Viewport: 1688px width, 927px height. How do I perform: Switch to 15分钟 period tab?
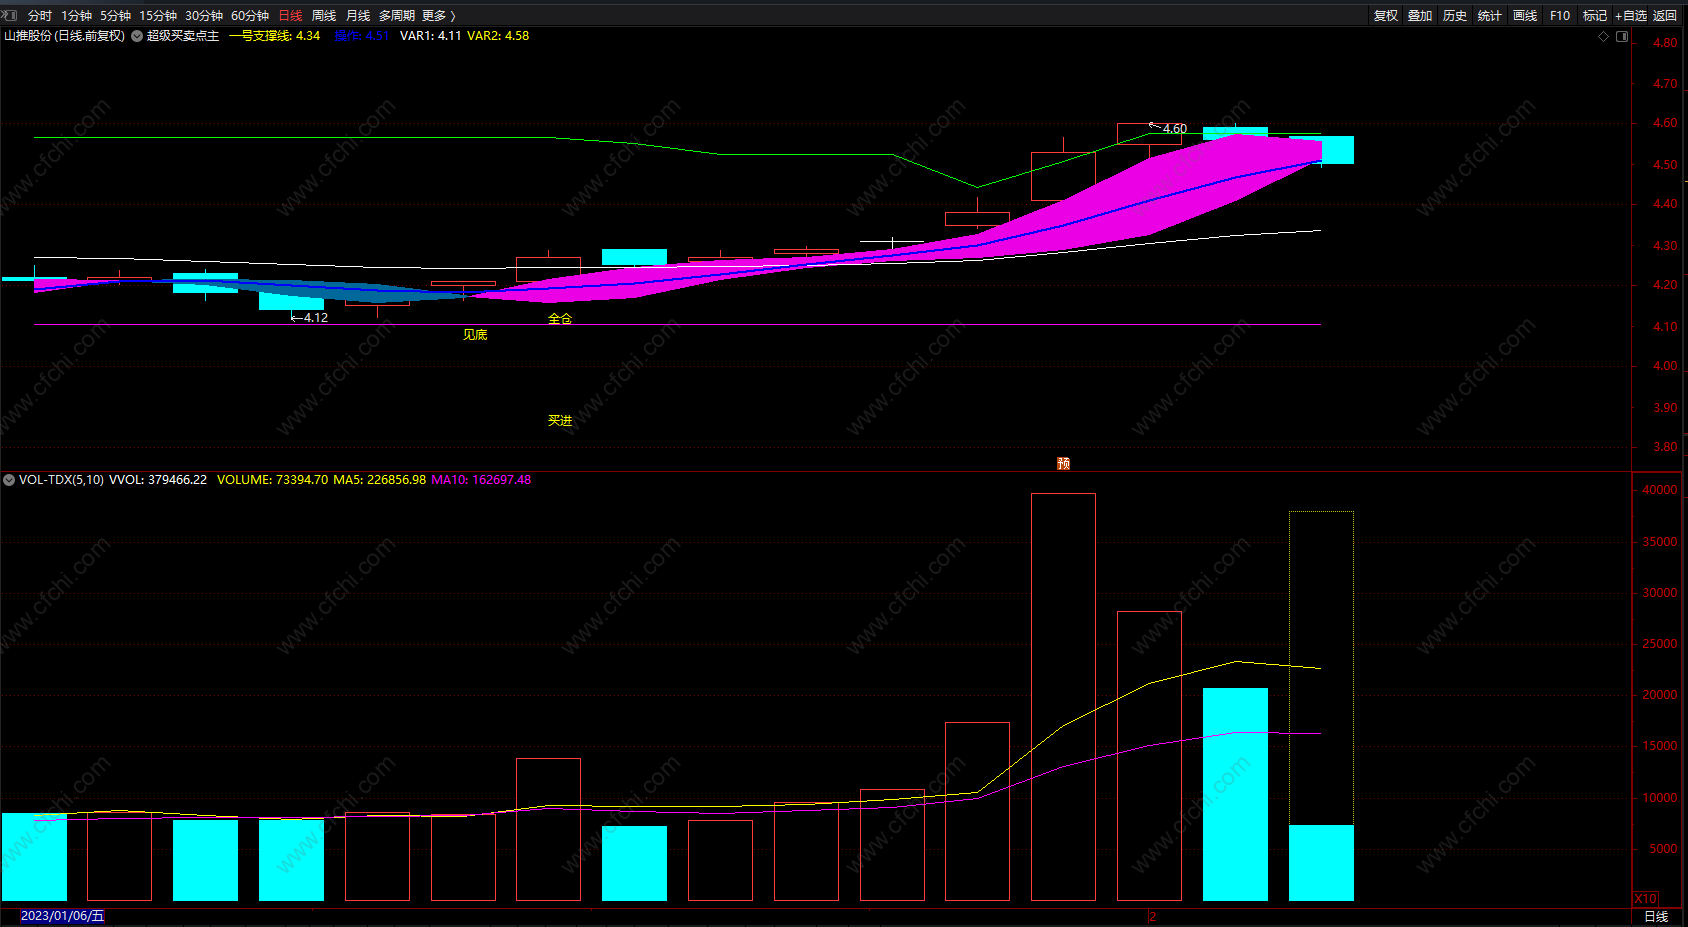click(x=158, y=15)
